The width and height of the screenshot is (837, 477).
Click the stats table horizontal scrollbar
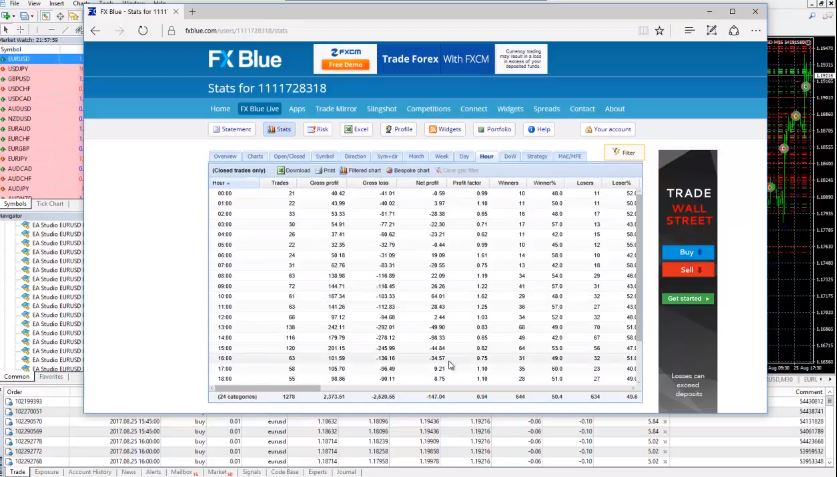point(266,388)
